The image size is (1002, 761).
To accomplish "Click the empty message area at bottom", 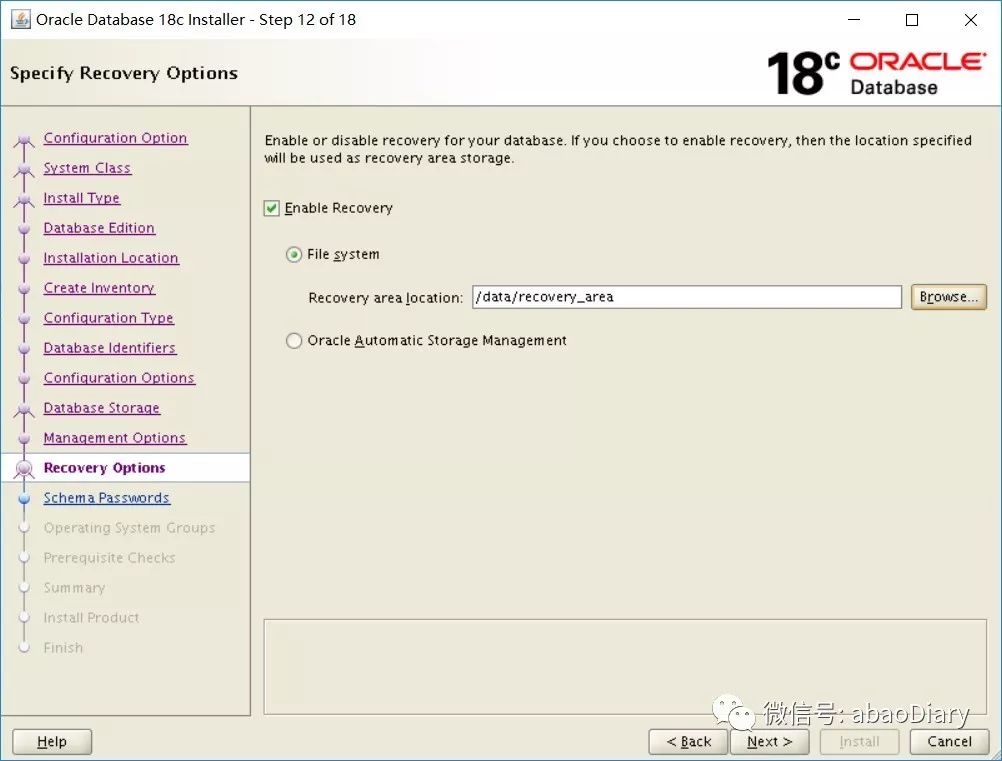I will pyautogui.click(x=625, y=666).
